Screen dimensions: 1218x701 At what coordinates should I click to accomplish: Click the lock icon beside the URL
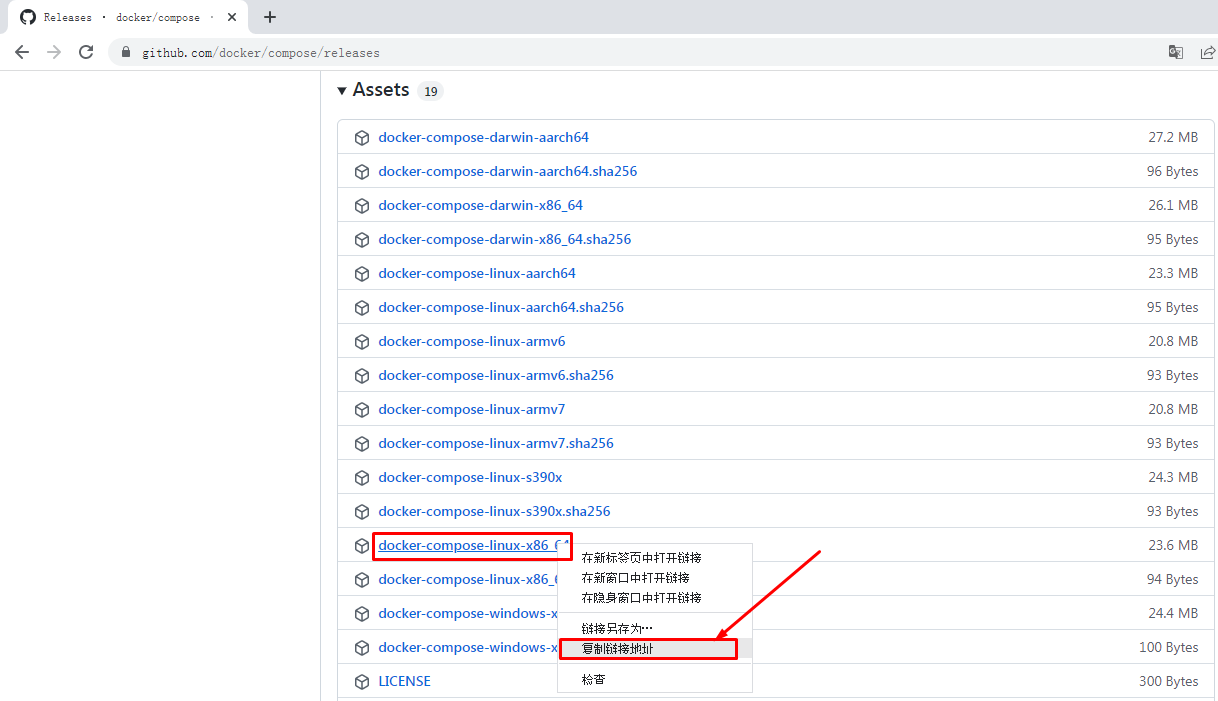(x=126, y=52)
